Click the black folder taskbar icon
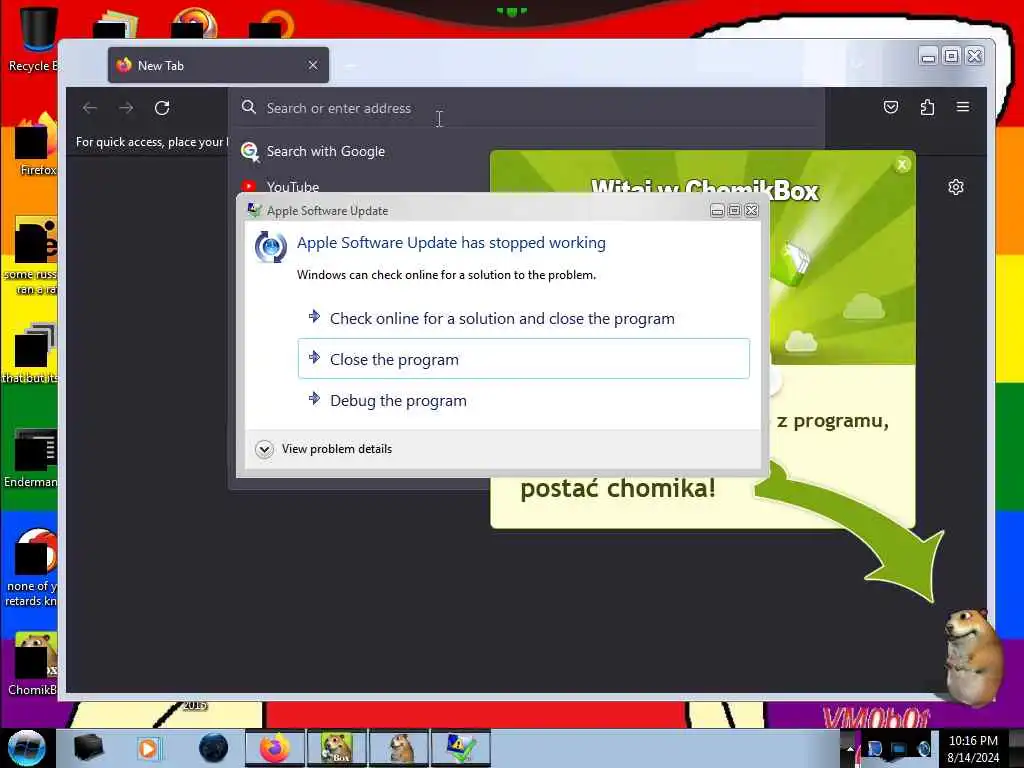Viewport: 1024px width, 768px height. coord(88,748)
